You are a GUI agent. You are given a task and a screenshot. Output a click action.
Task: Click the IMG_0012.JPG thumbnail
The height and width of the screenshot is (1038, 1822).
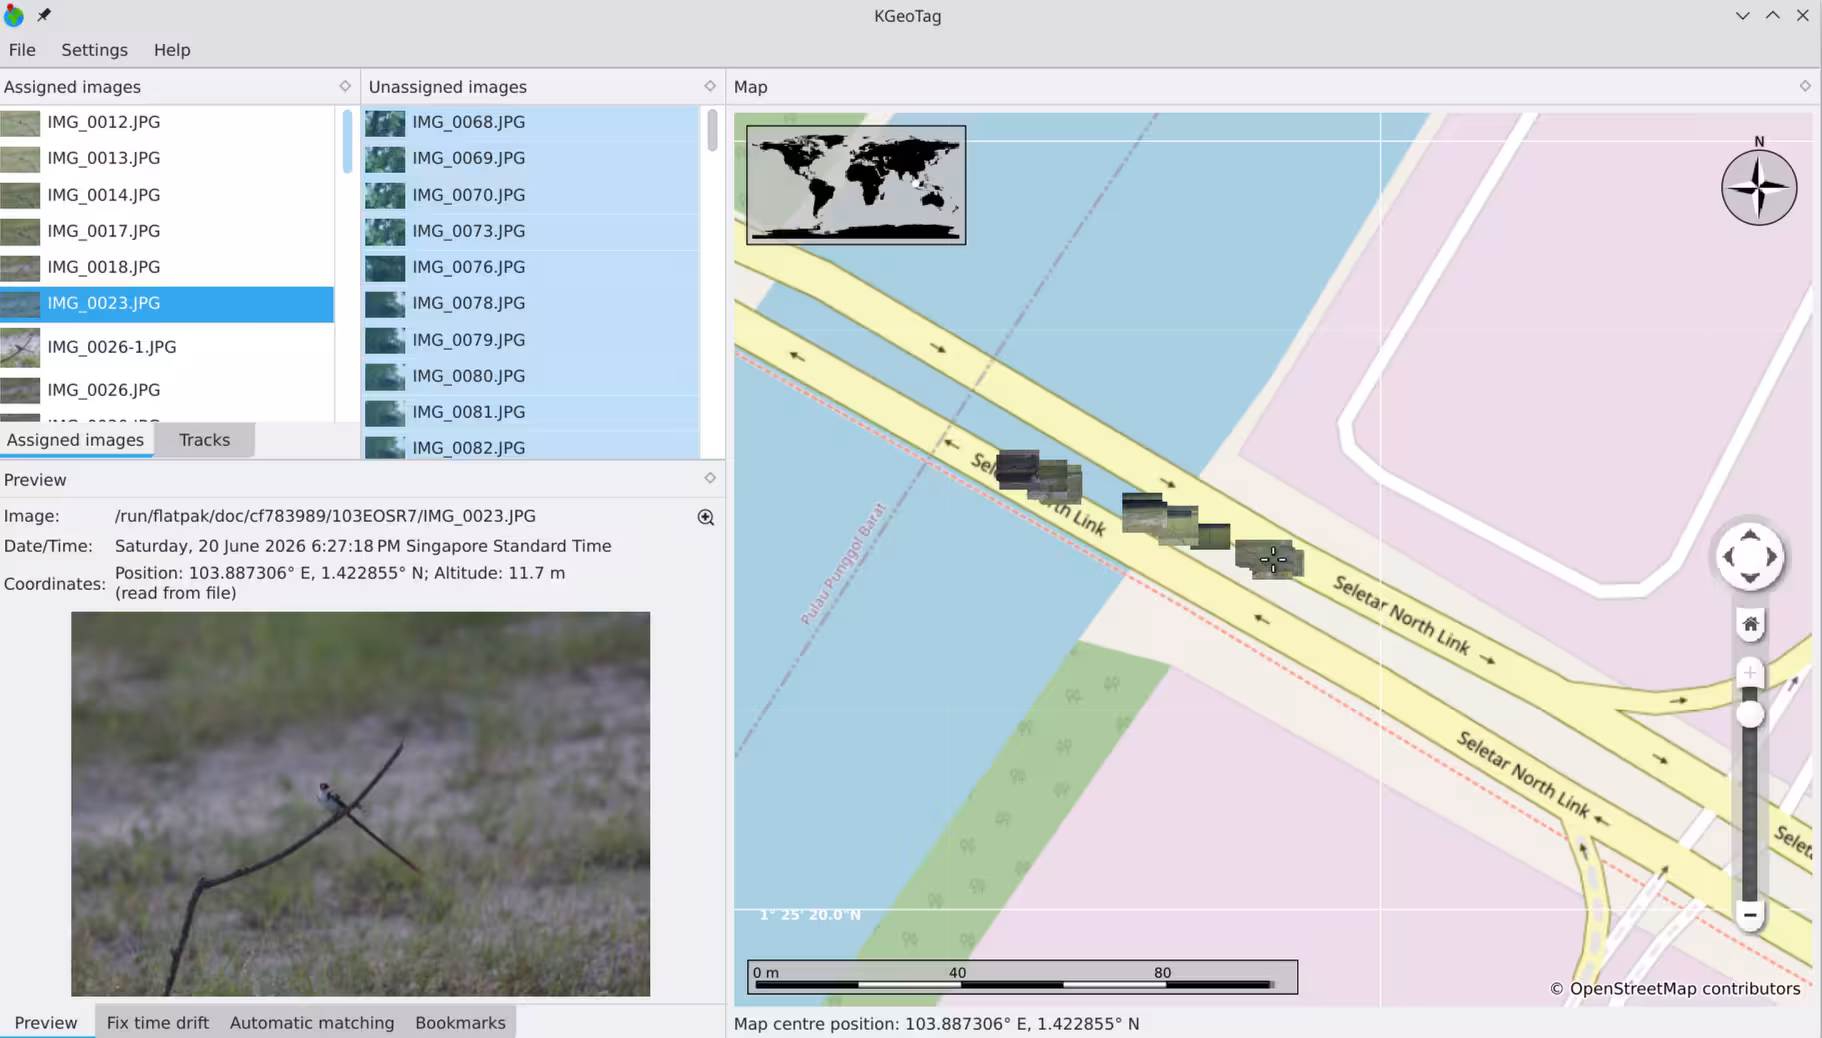click(x=20, y=123)
